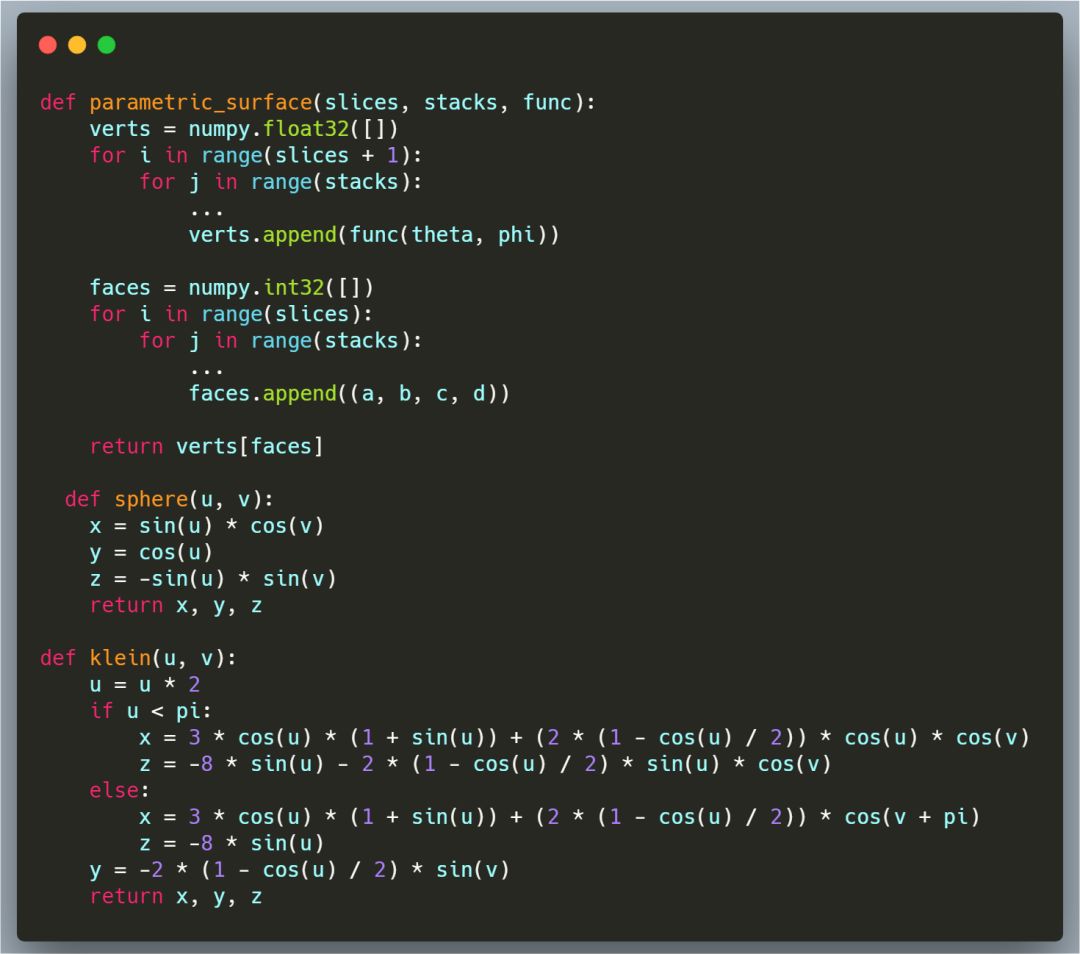This screenshot has width=1080, height=954.
Task: Click the x assignment ending 'cos(v + pi)'
Action: [559, 817]
